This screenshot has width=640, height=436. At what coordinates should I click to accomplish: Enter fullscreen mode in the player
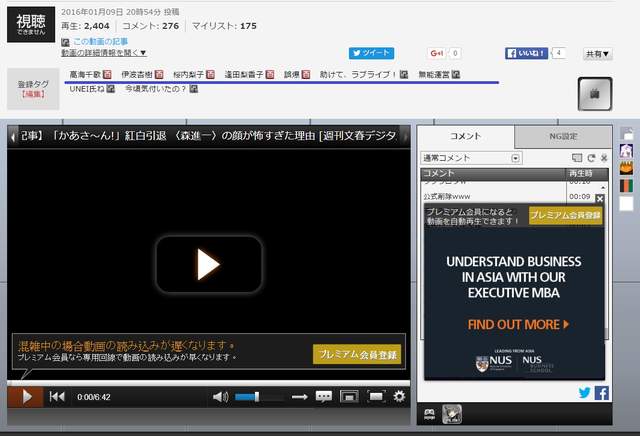376,396
